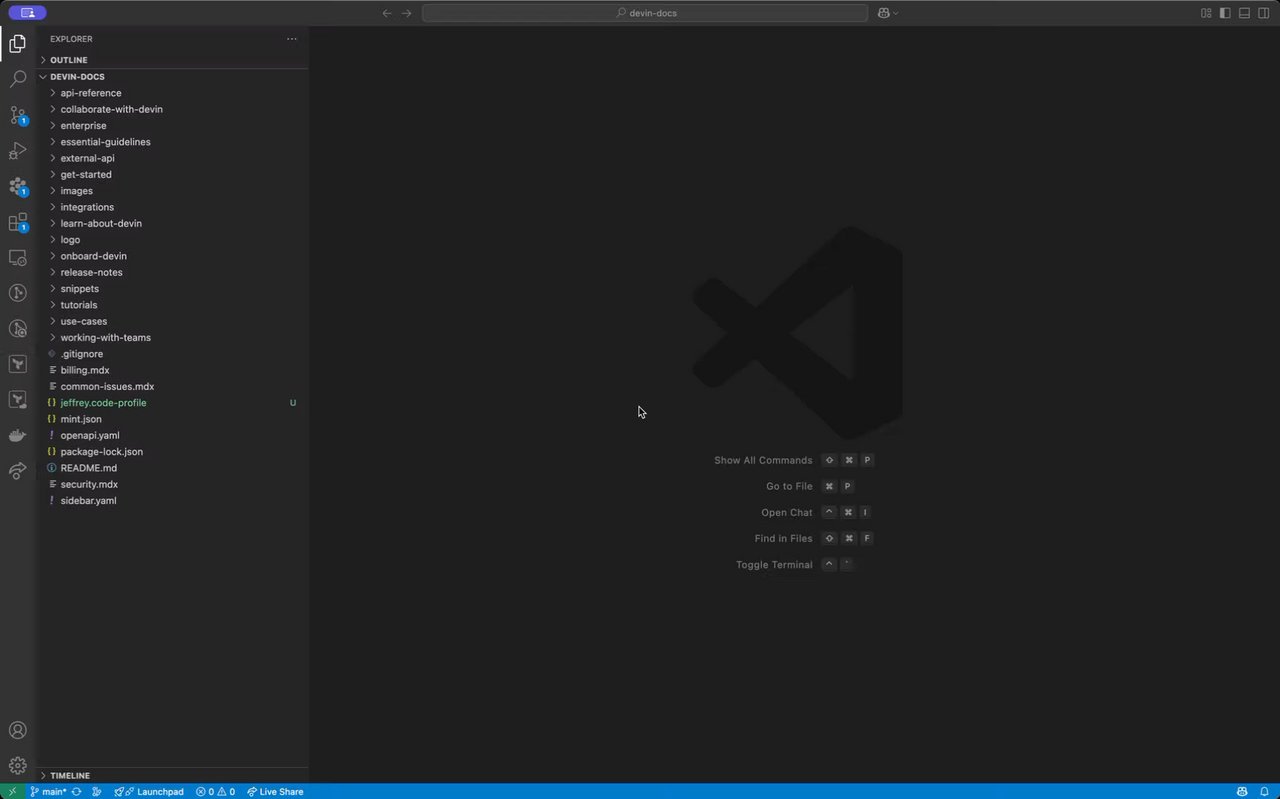Open the Remote Explorer view
Image resolution: width=1280 pixels, height=799 pixels.
[18, 258]
